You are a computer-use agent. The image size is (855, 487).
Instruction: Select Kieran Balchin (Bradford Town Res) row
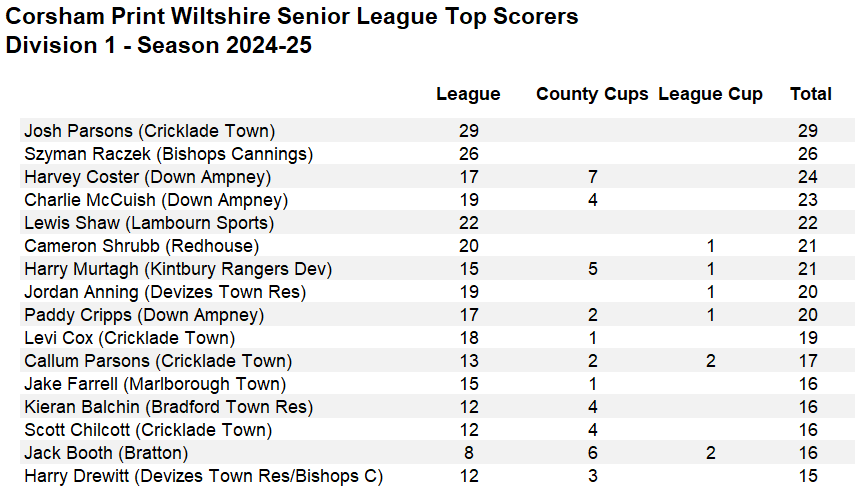tap(437, 407)
